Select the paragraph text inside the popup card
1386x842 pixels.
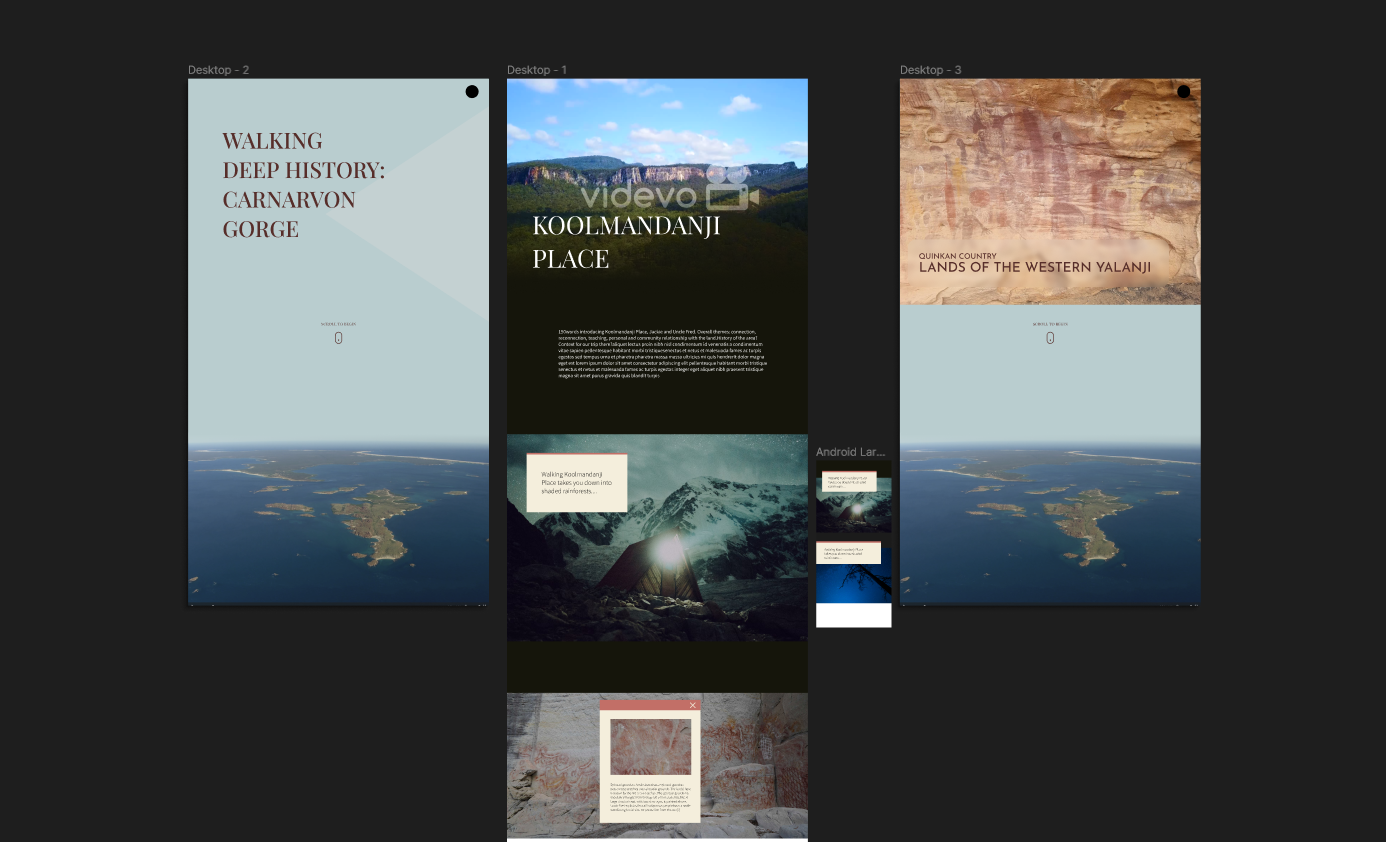click(x=650, y=798)
